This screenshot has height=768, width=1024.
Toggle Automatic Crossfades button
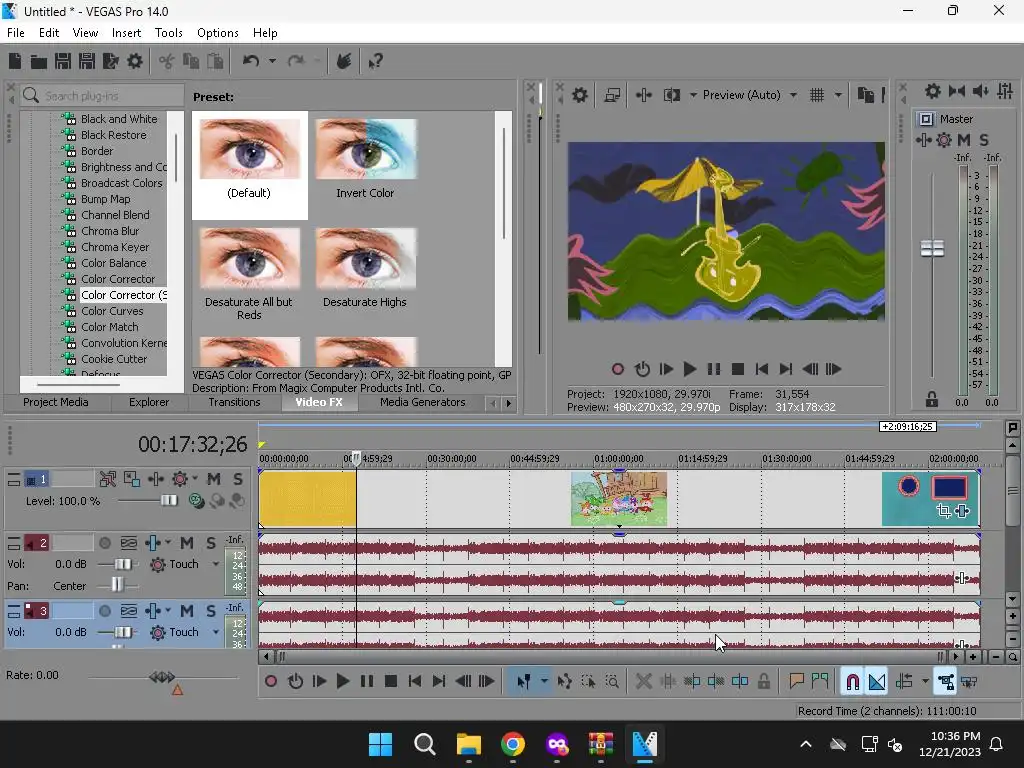(876, 682)
